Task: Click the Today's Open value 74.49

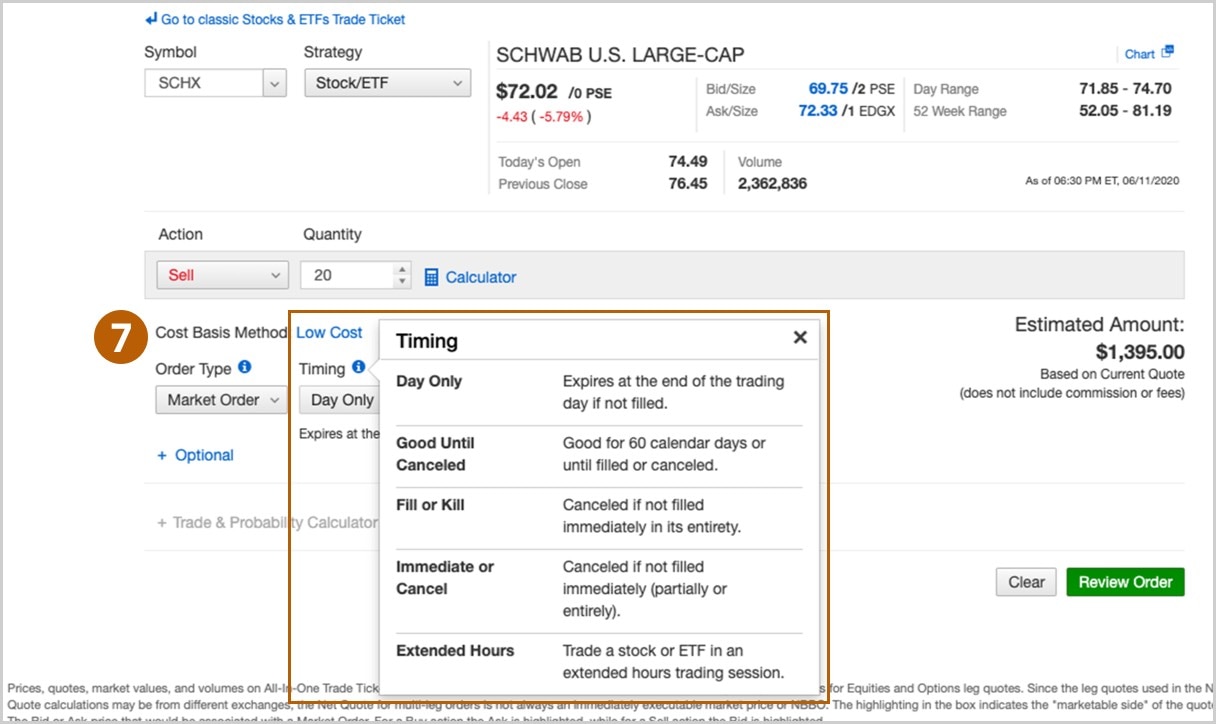Action: (688, 161)
